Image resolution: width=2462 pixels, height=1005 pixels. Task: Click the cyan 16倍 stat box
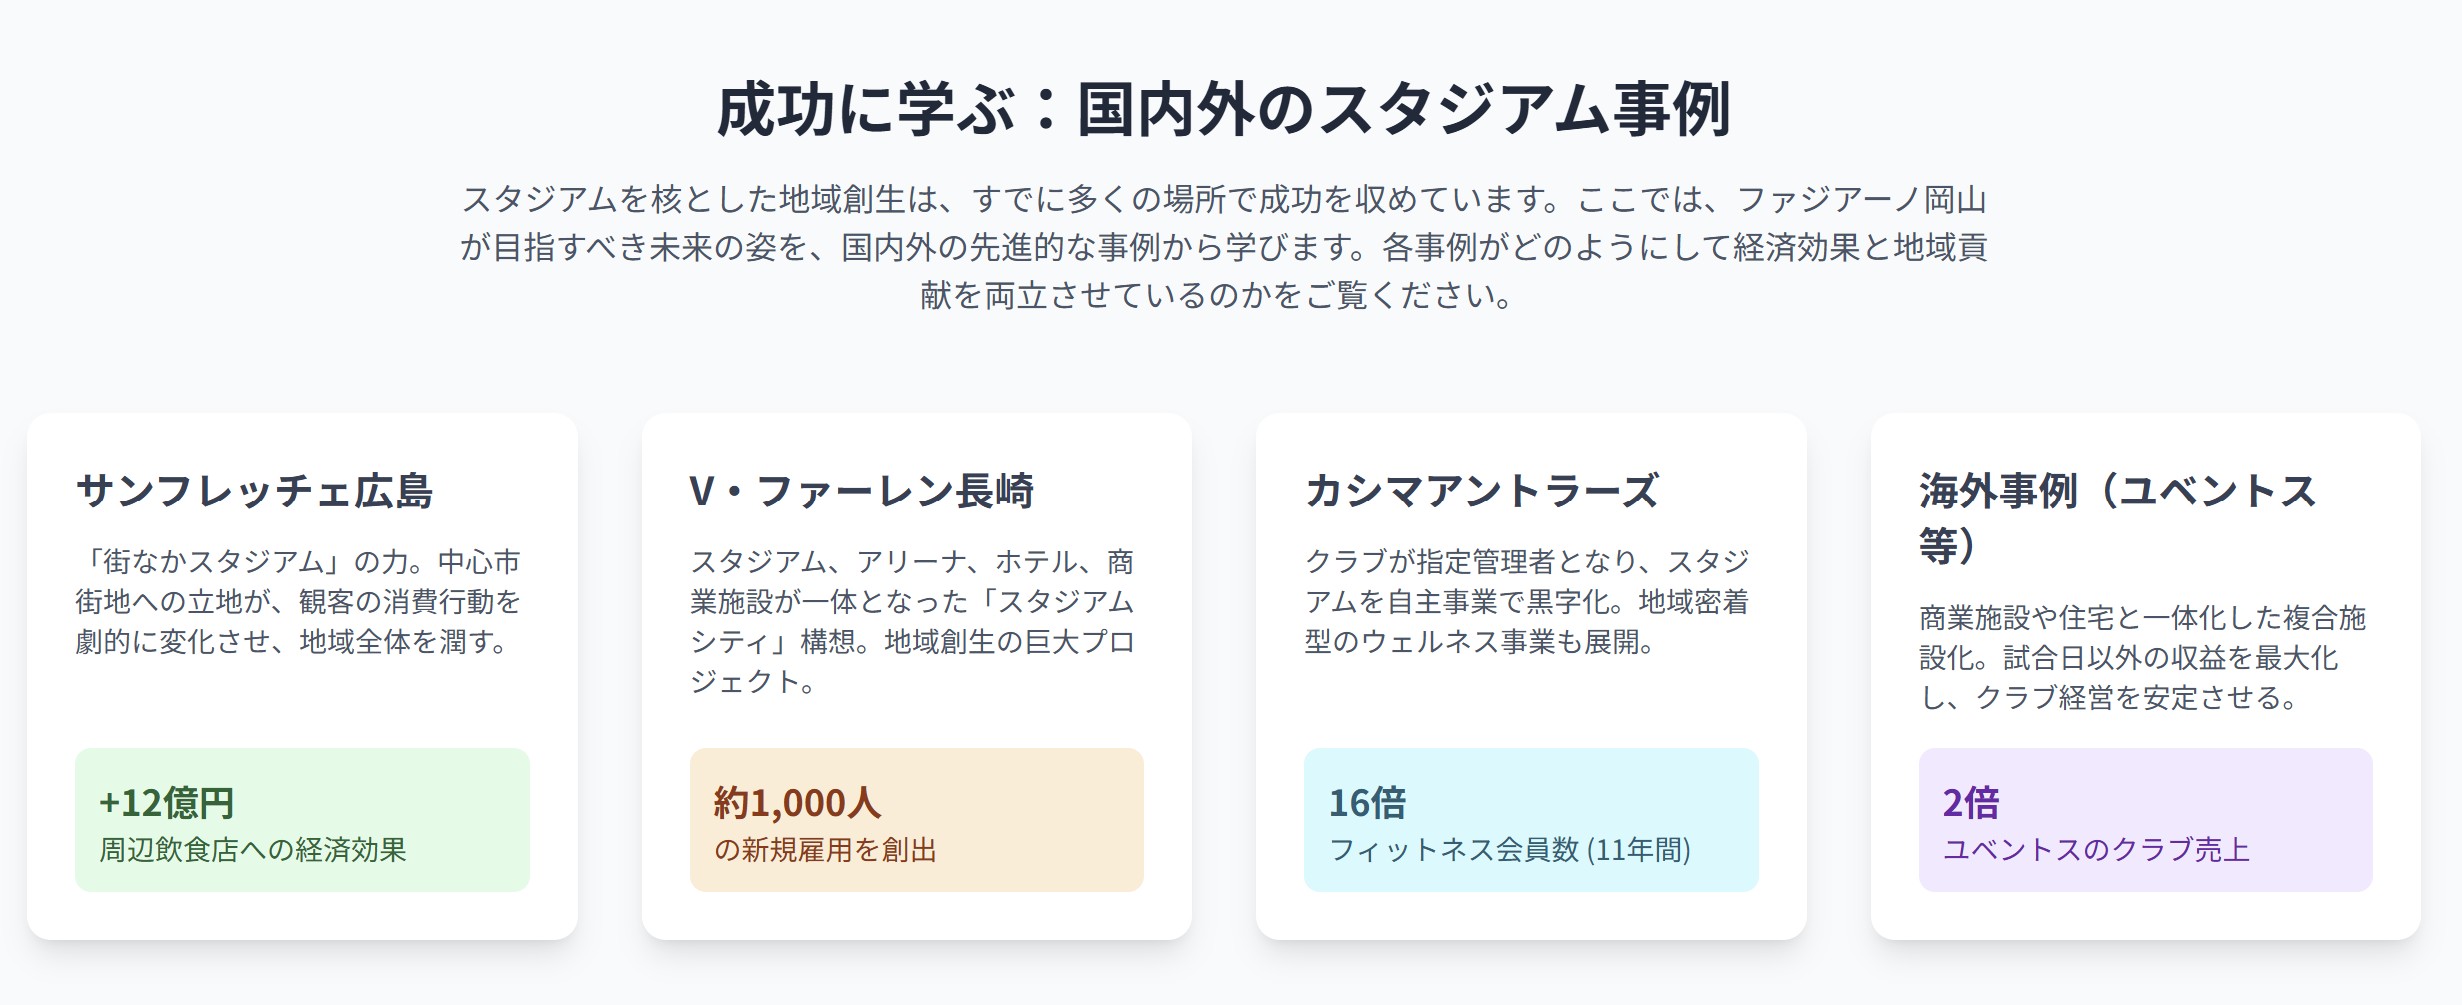pos(1531,820)
